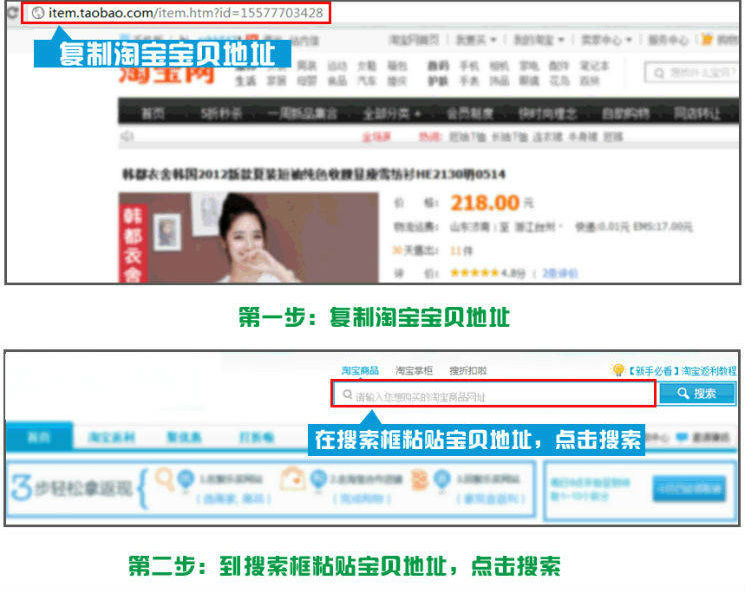Click the blue button in the right promo box
This screenshot has height=591, width=745.
pyautogui.click(x=689, y=488)
